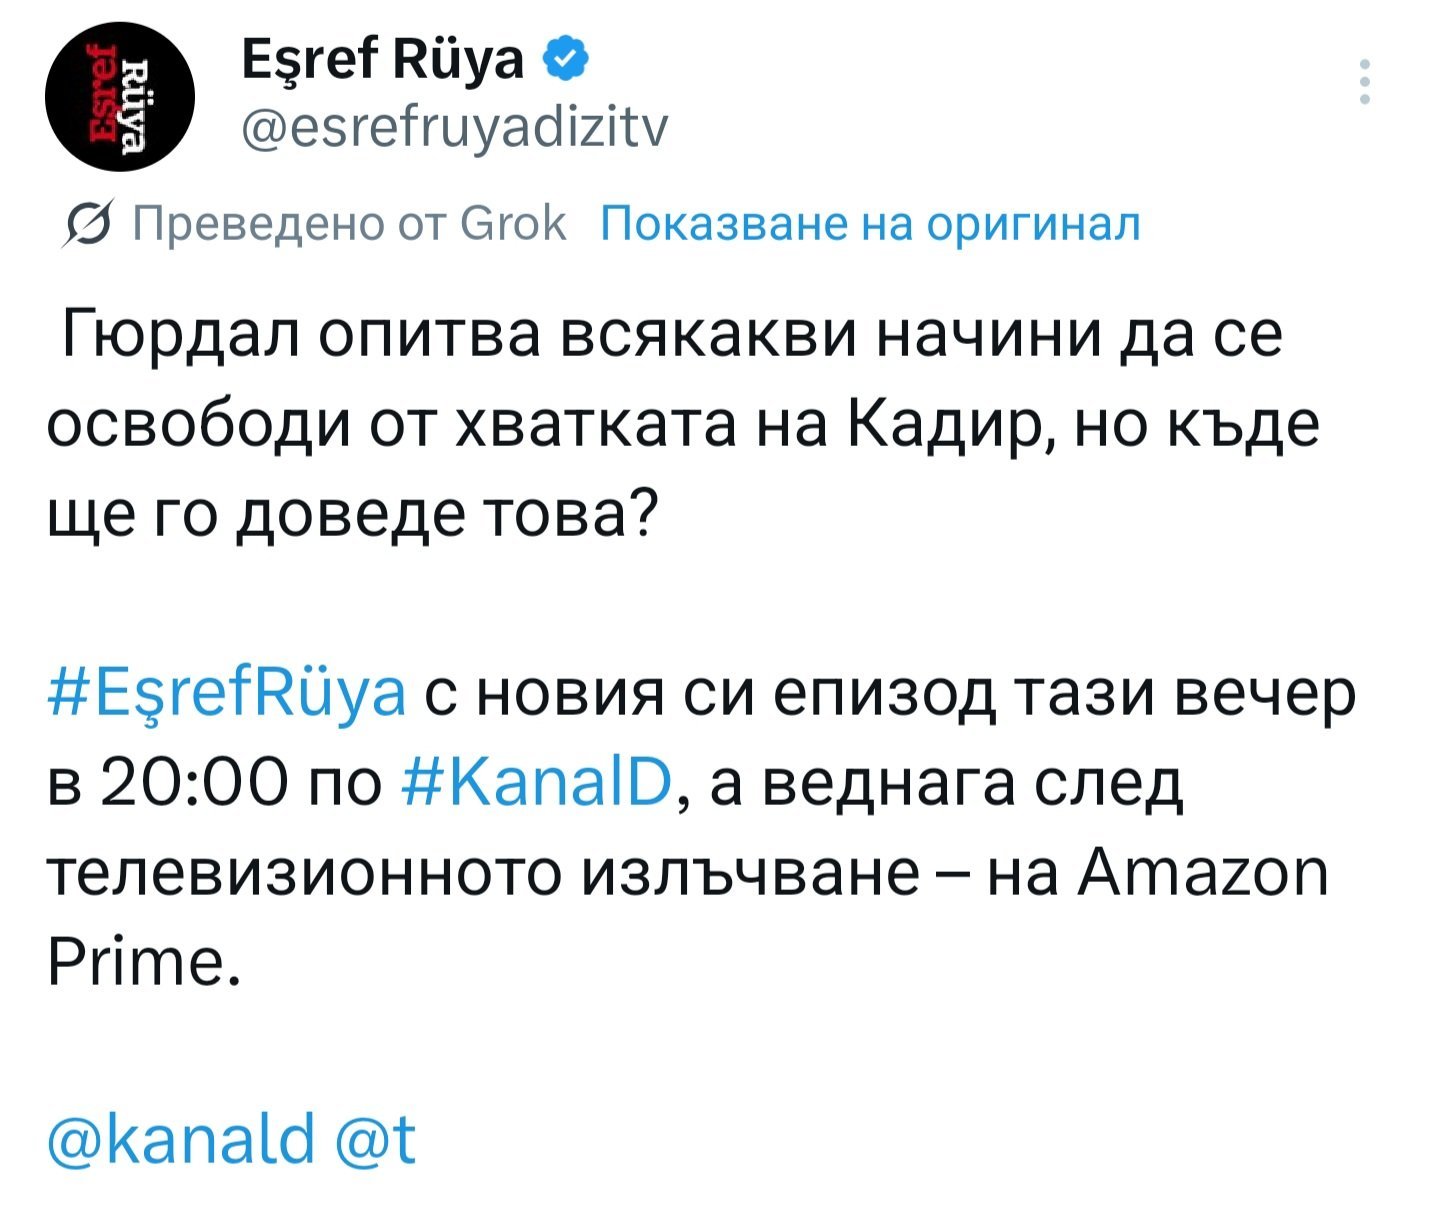Screen dimensions: 1440x1209
Task: Open the Eşref Rüya profile avatar
Action: (121, 97)
